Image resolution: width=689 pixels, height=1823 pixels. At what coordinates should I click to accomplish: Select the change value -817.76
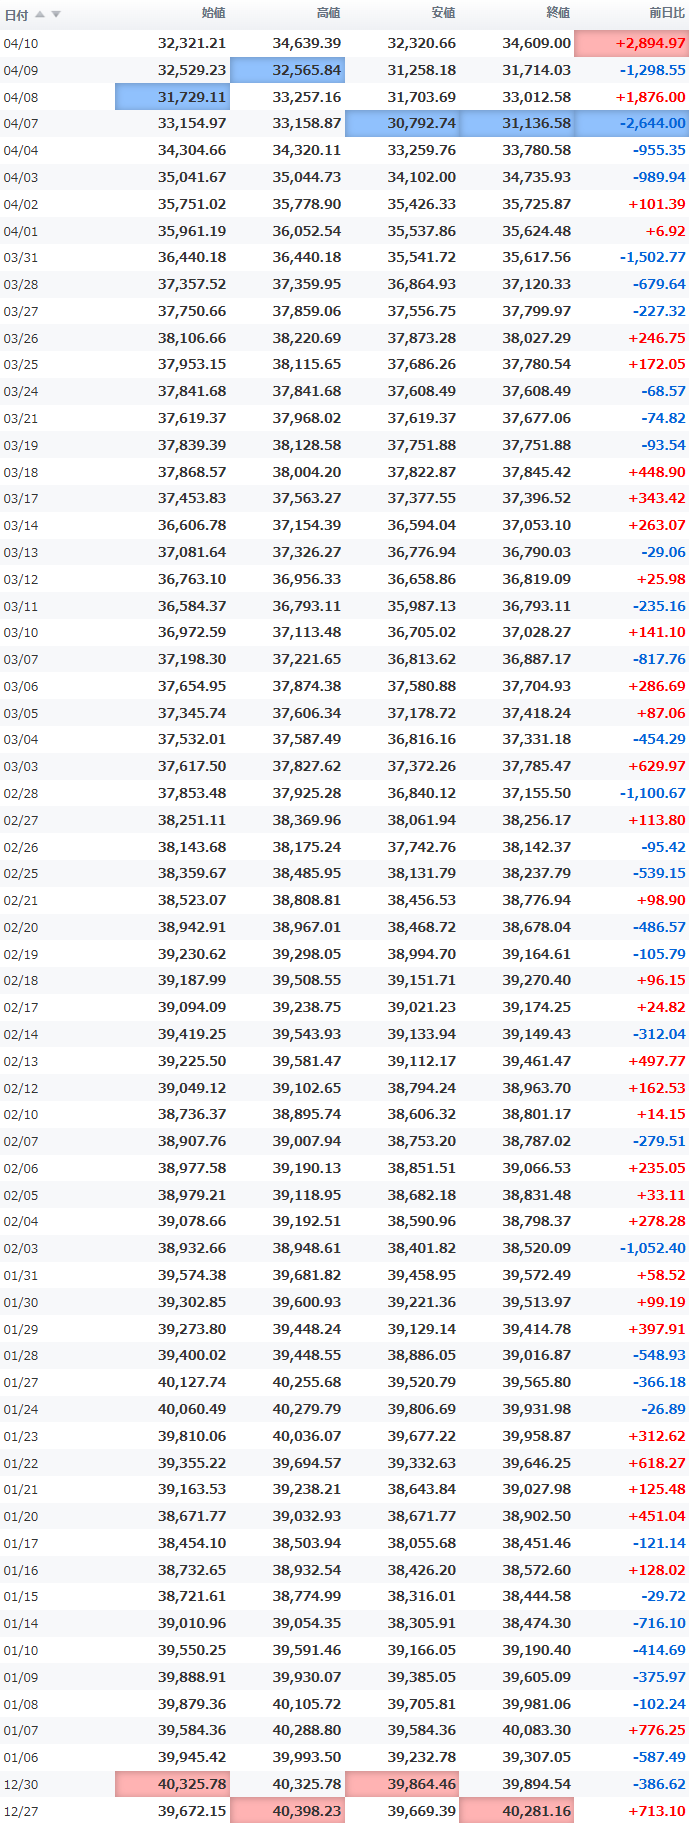tap(660, 659)
